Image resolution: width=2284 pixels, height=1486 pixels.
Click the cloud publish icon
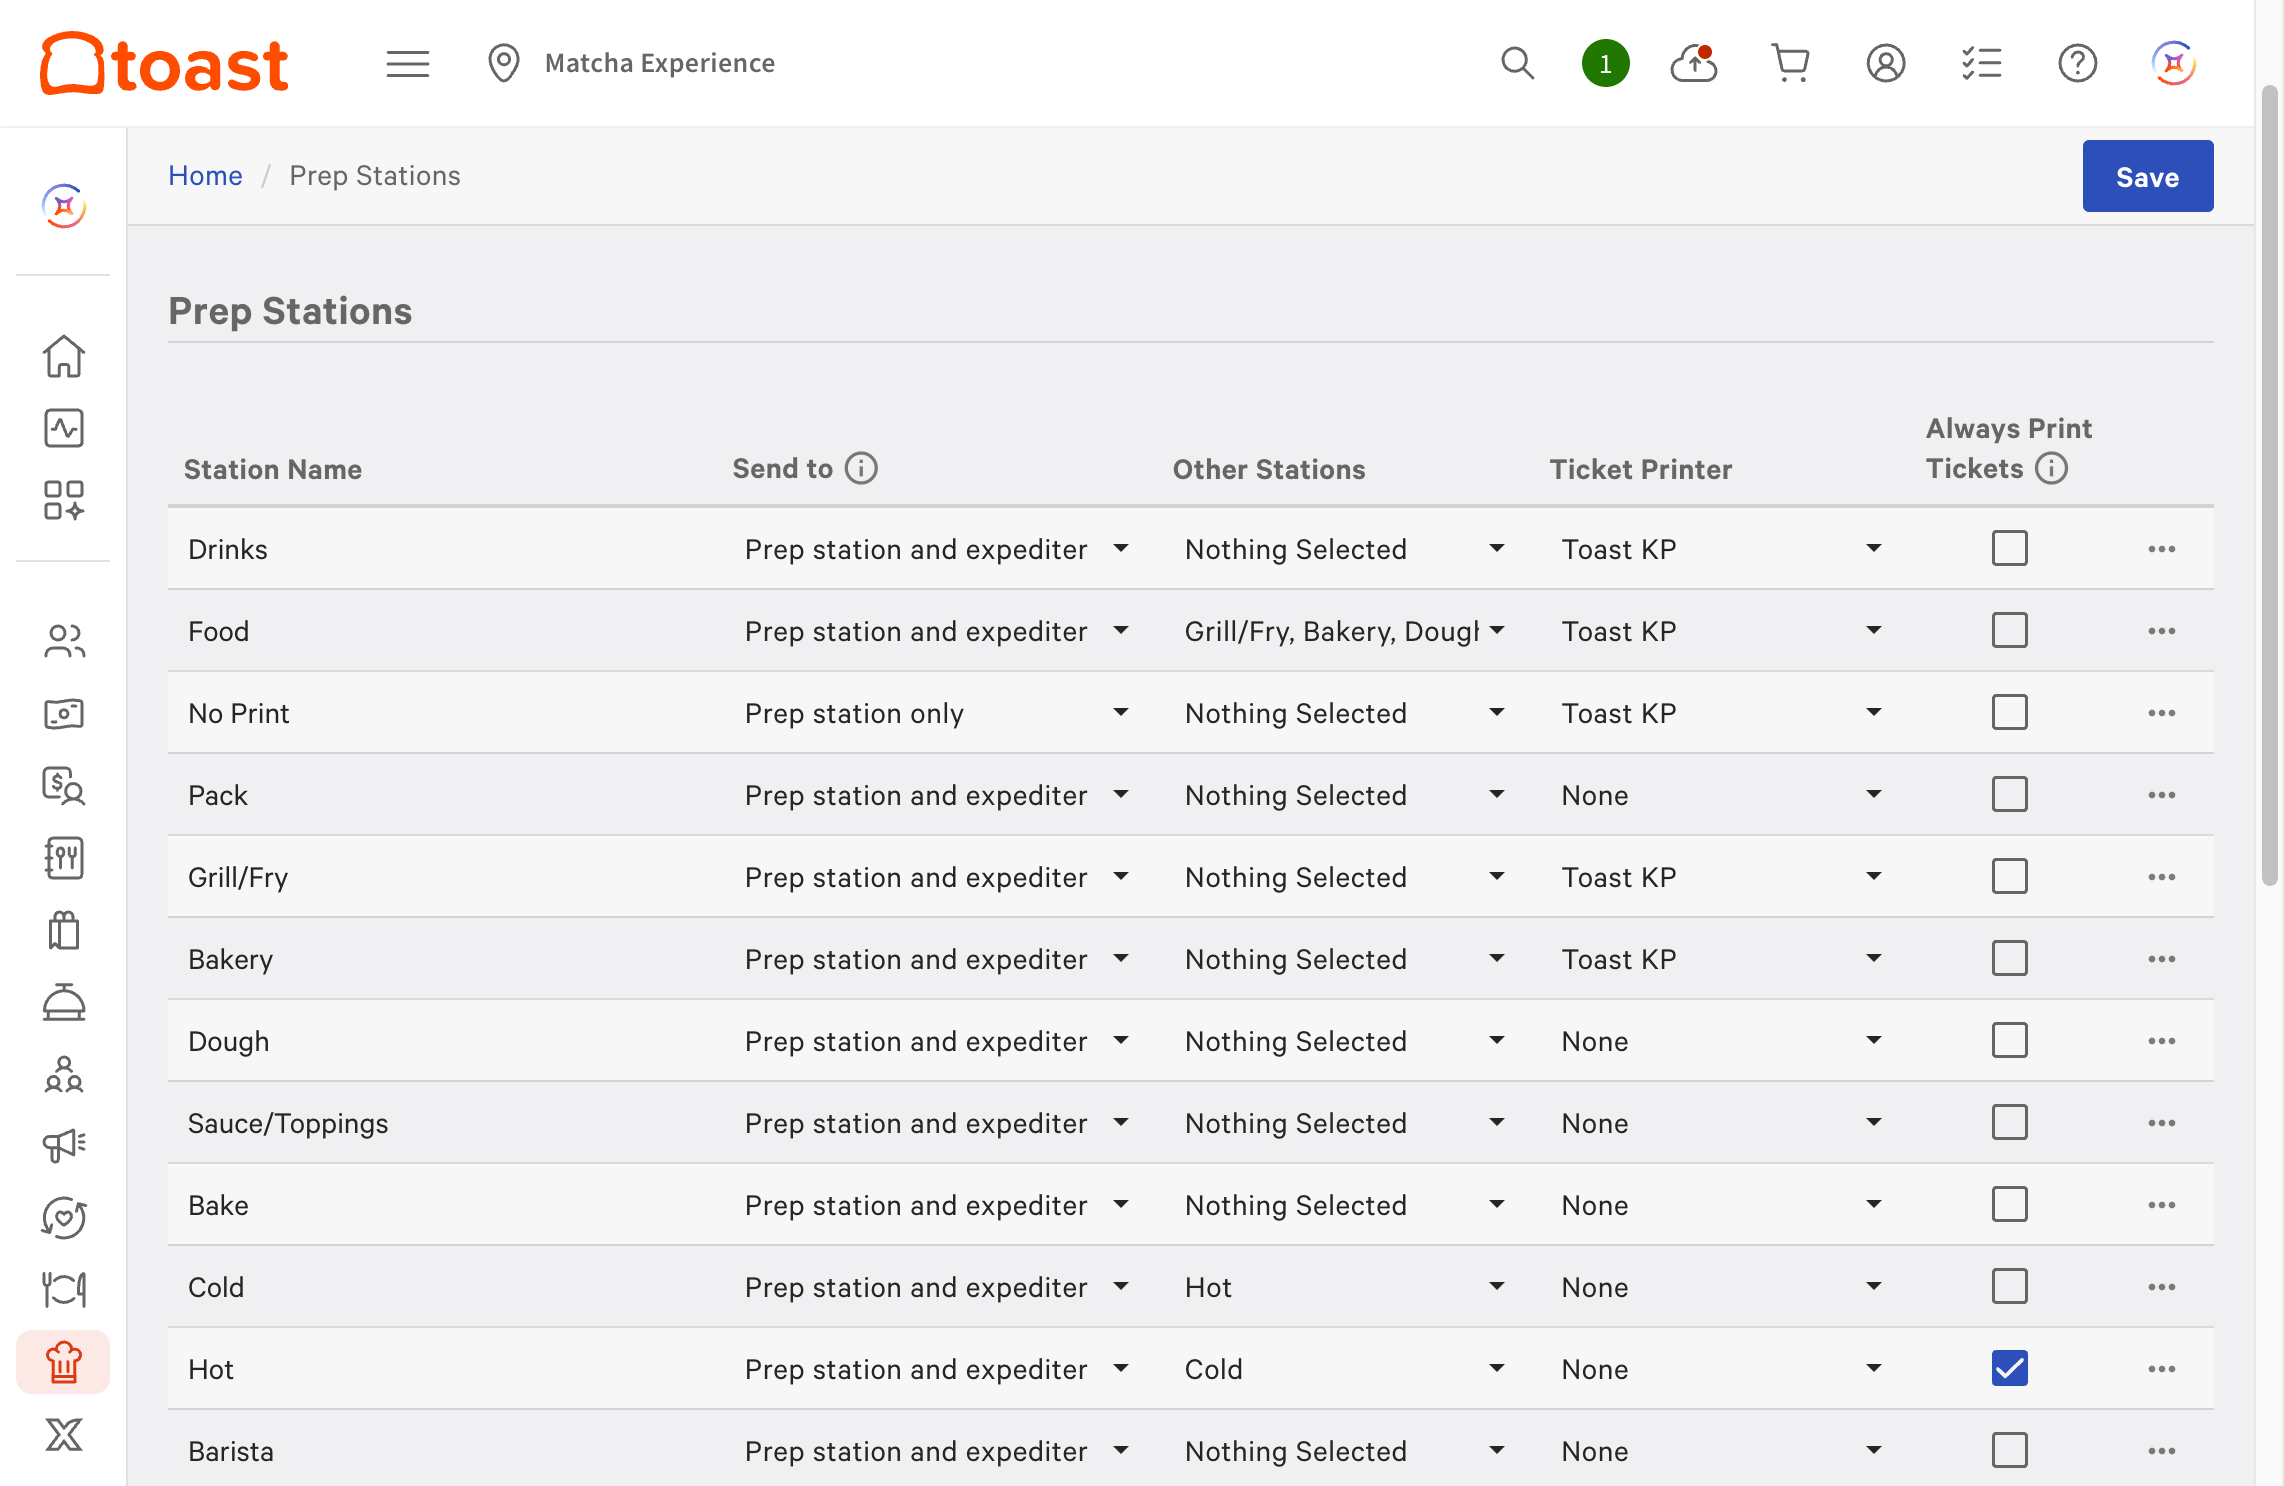[1694, 63]
